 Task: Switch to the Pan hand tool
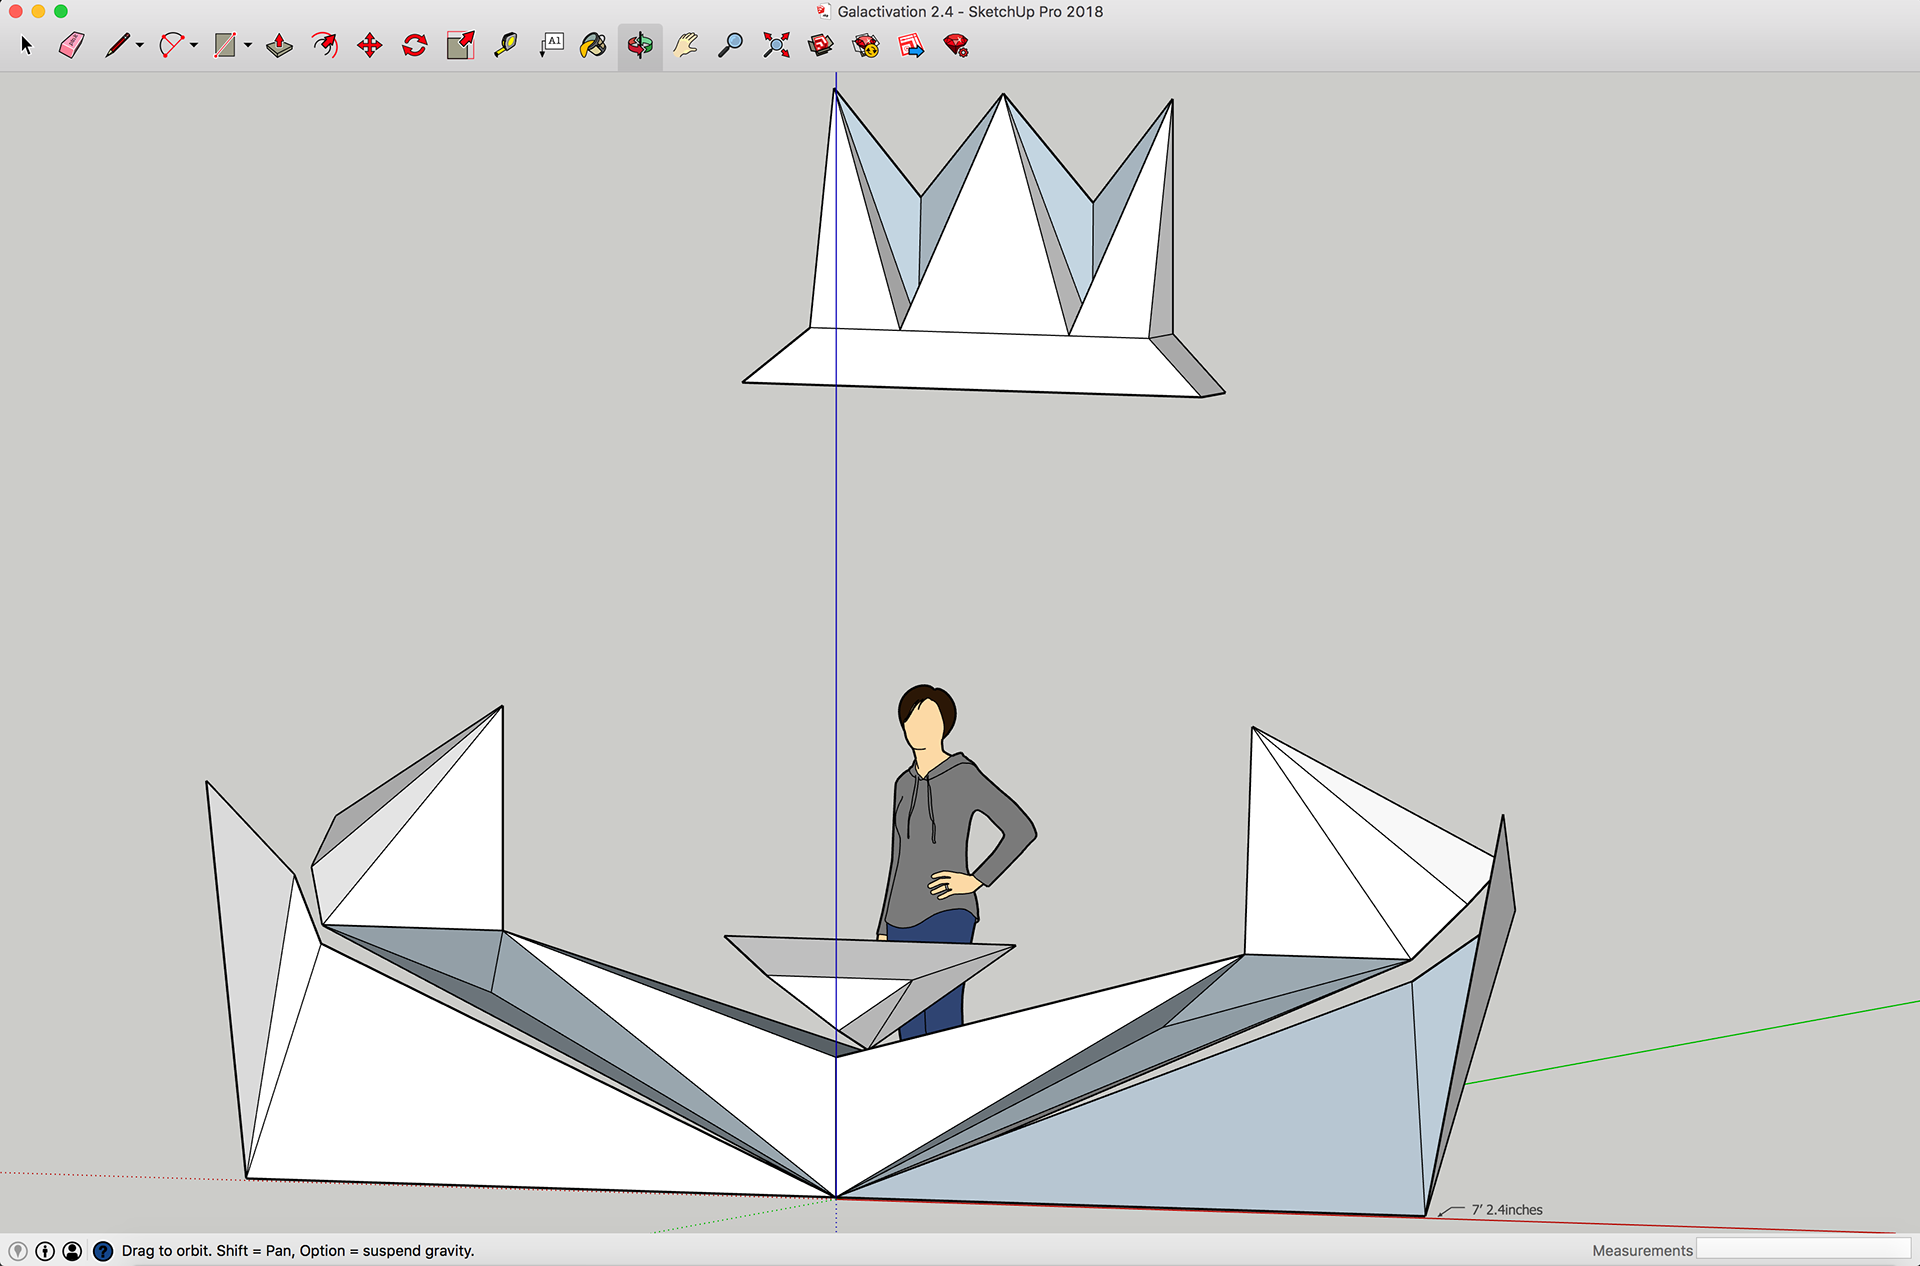[685, 45]
